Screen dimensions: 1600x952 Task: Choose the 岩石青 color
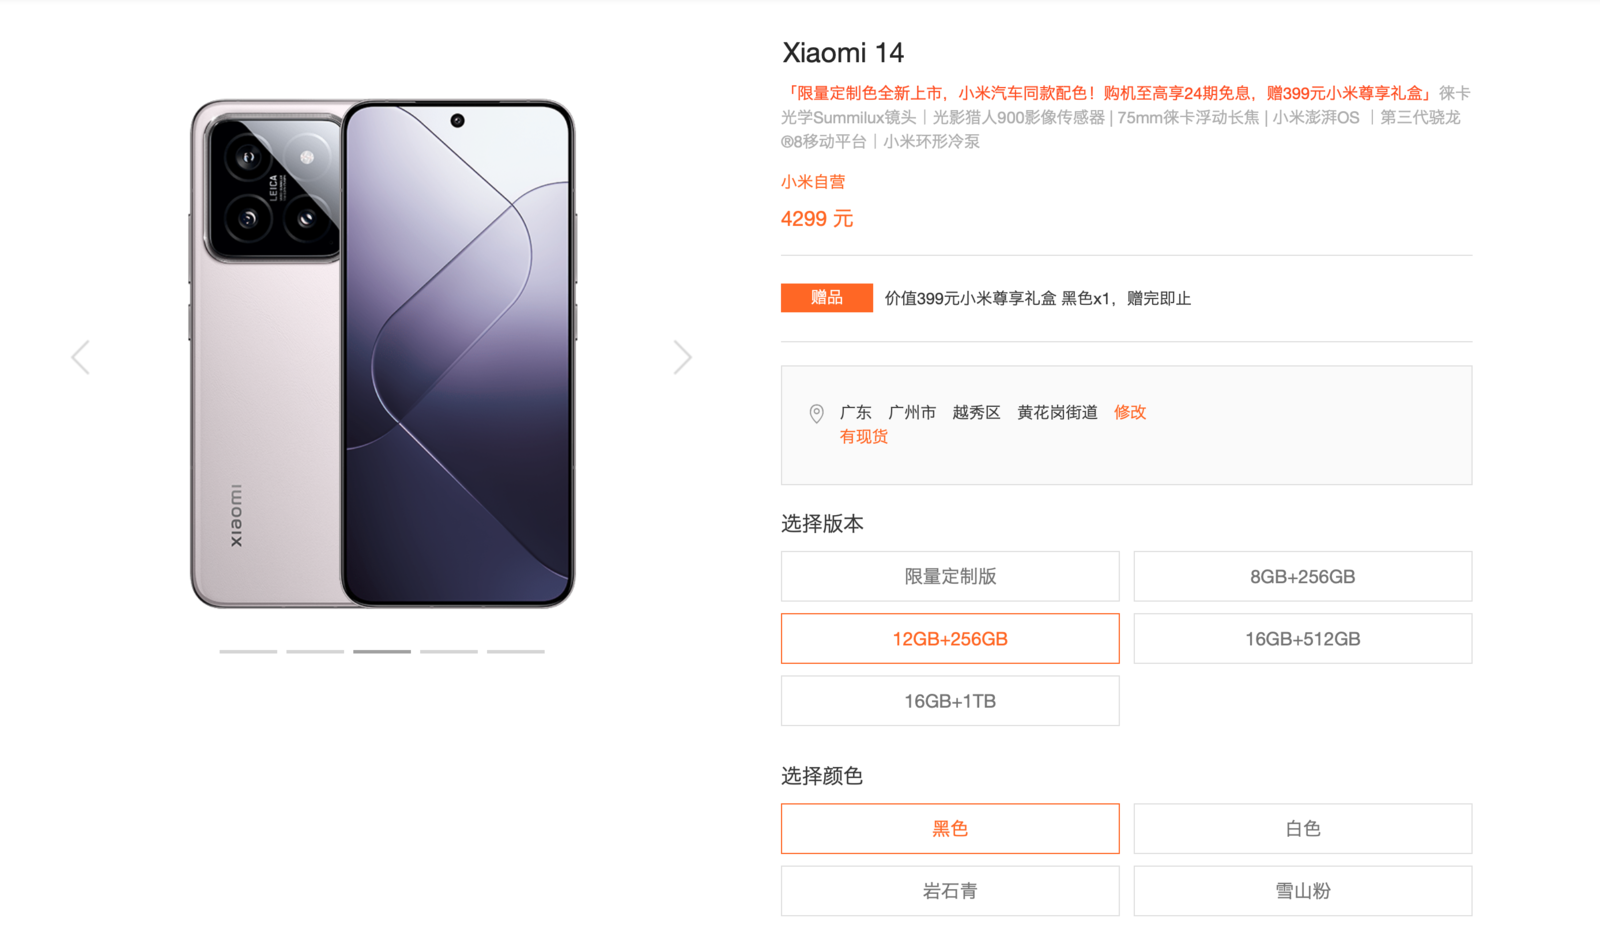[x=950, y=891]
